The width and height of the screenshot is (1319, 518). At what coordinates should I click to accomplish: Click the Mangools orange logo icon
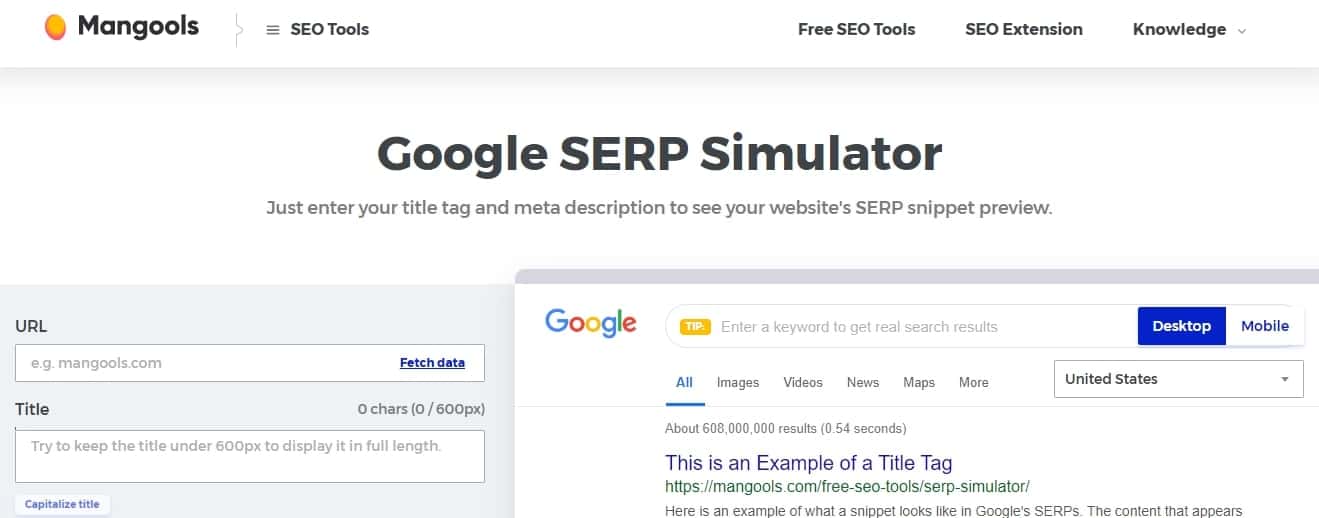[56, 27]
